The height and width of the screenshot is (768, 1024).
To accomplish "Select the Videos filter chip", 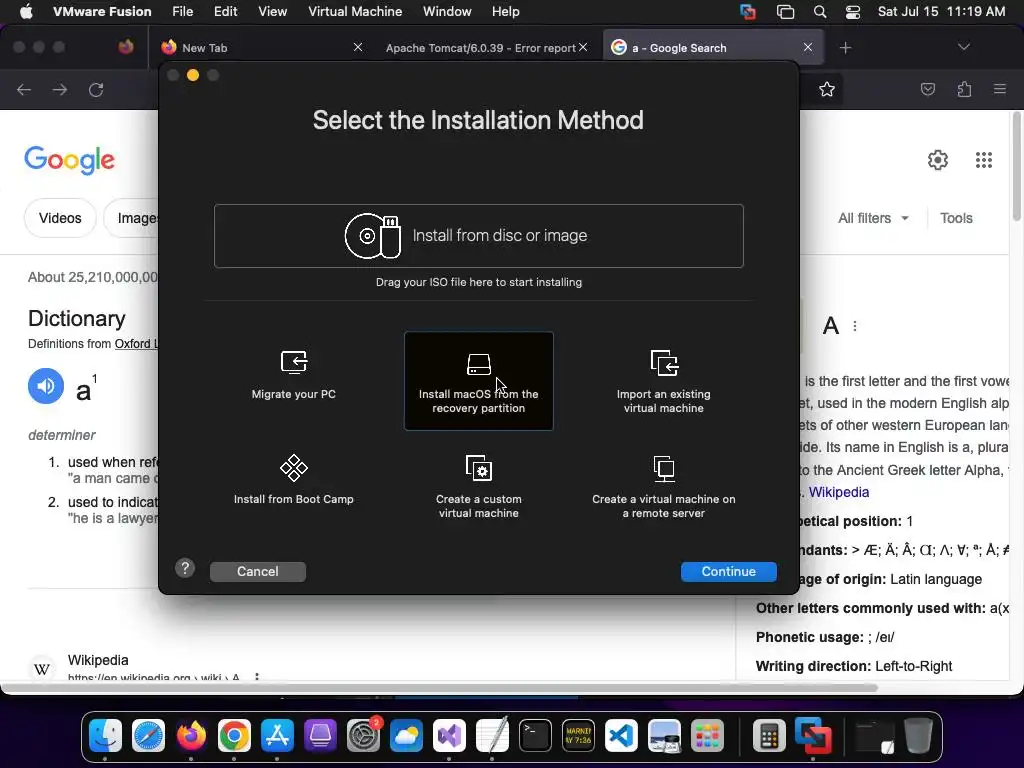I will pos(60,218).
